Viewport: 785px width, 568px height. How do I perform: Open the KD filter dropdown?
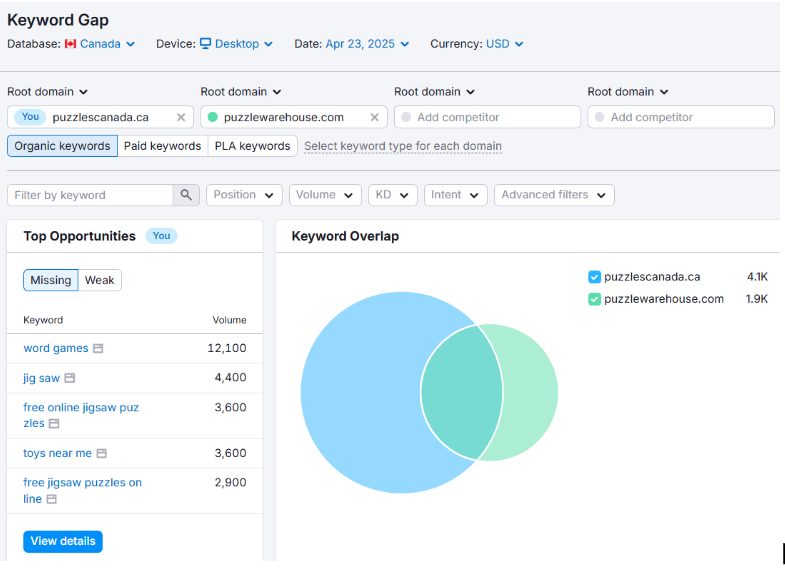pyautogui.click(x=392, y=195)
